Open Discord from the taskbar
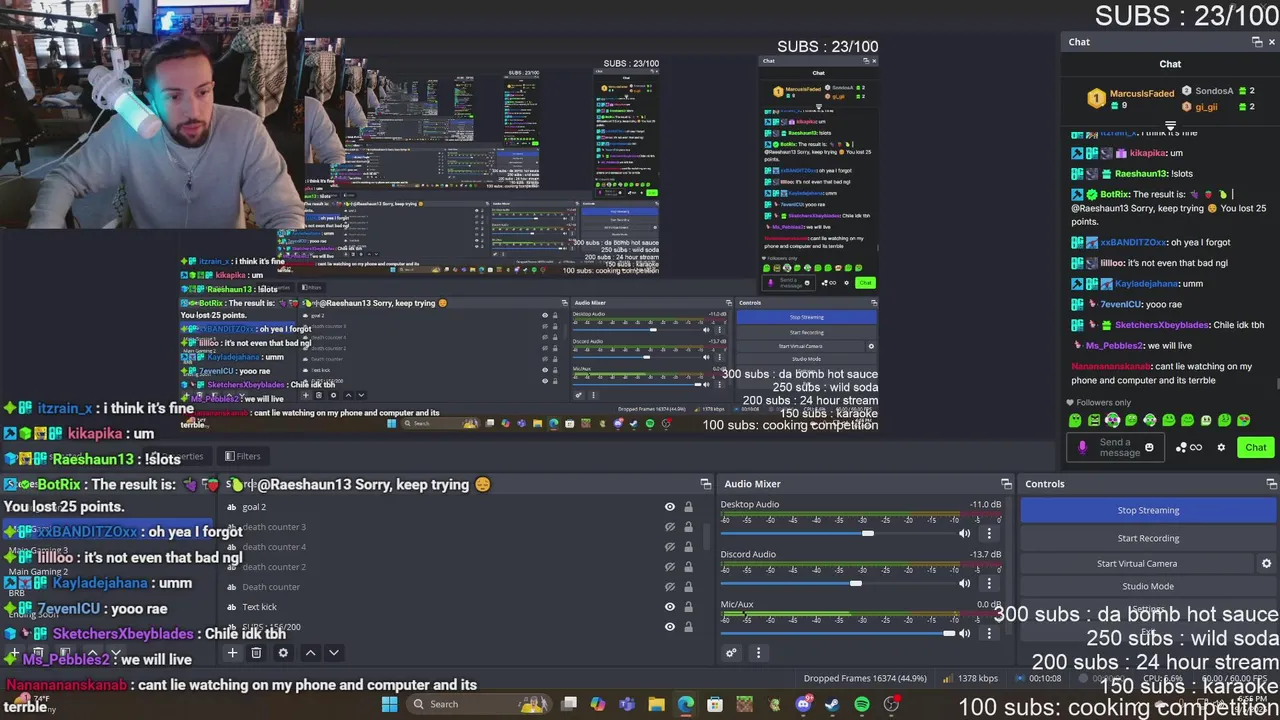1280x720 pixels. [x=803, y=704]
